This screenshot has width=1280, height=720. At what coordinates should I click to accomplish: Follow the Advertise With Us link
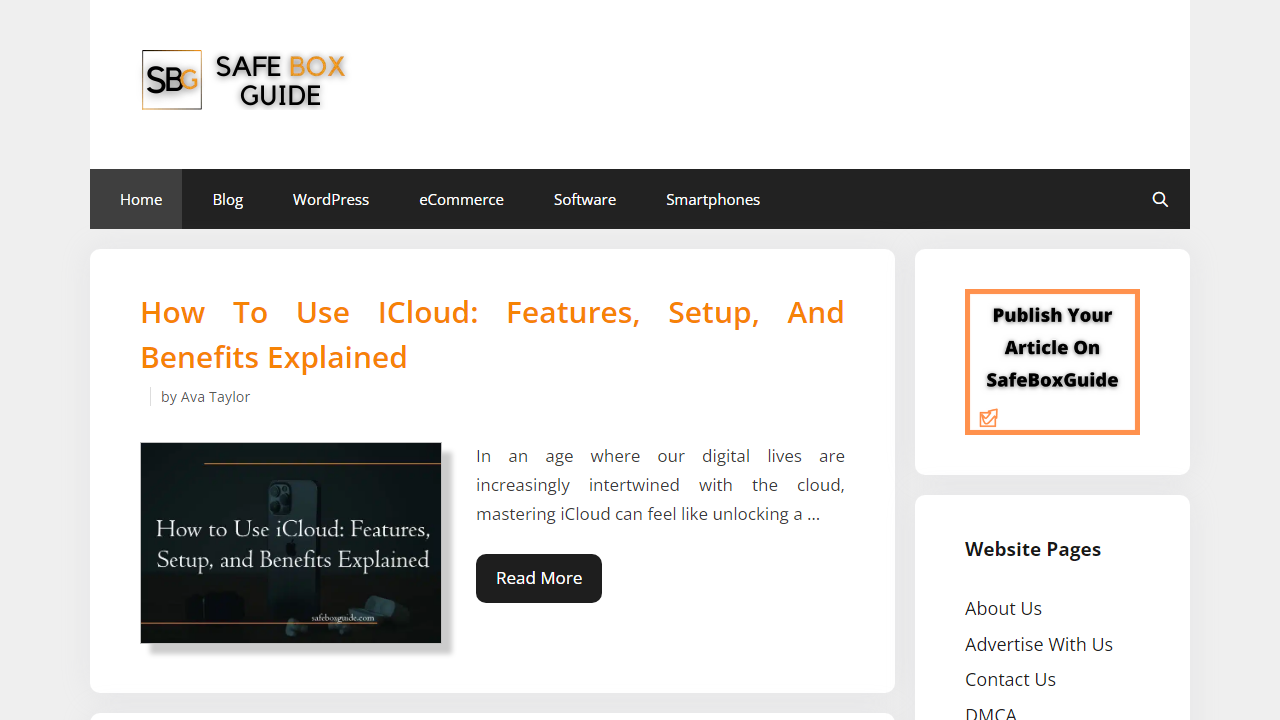pos(1039,644)
